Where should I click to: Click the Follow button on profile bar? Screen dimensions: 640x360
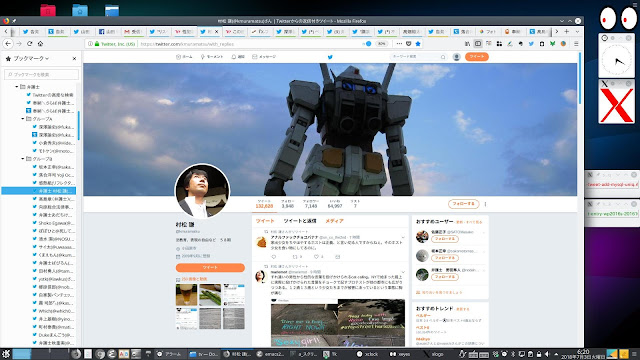tap(463, 204)
